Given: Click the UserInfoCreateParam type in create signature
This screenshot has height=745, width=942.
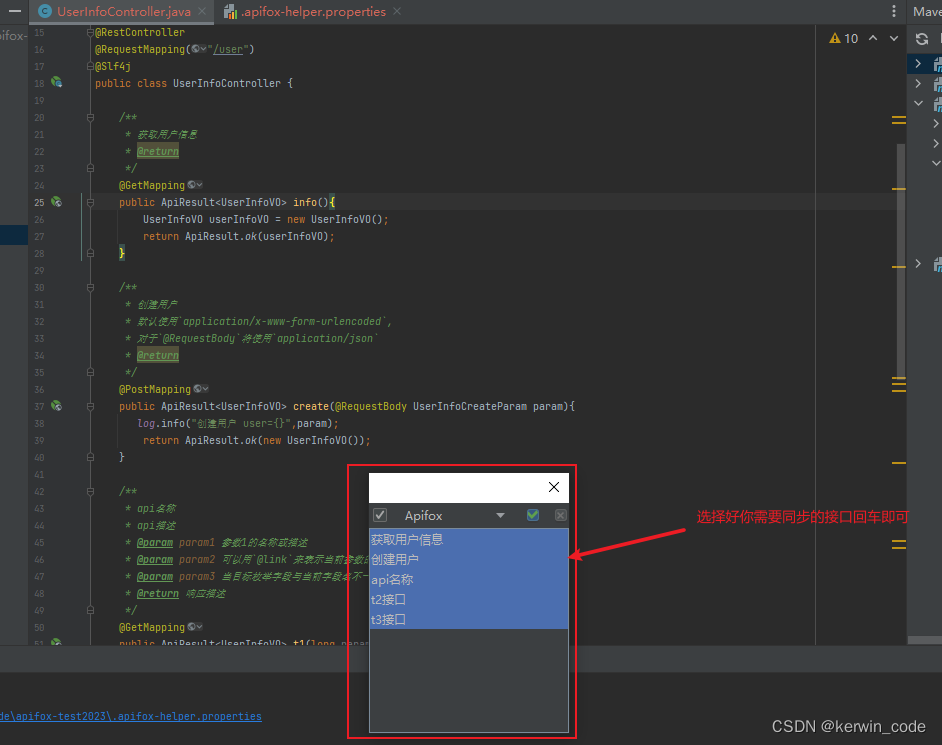Looking at the screenshot, I should (x=470, y=407).
